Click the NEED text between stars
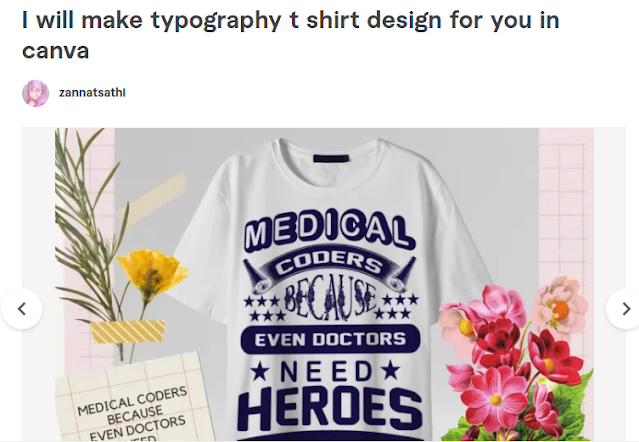 (x=325, y=371)
